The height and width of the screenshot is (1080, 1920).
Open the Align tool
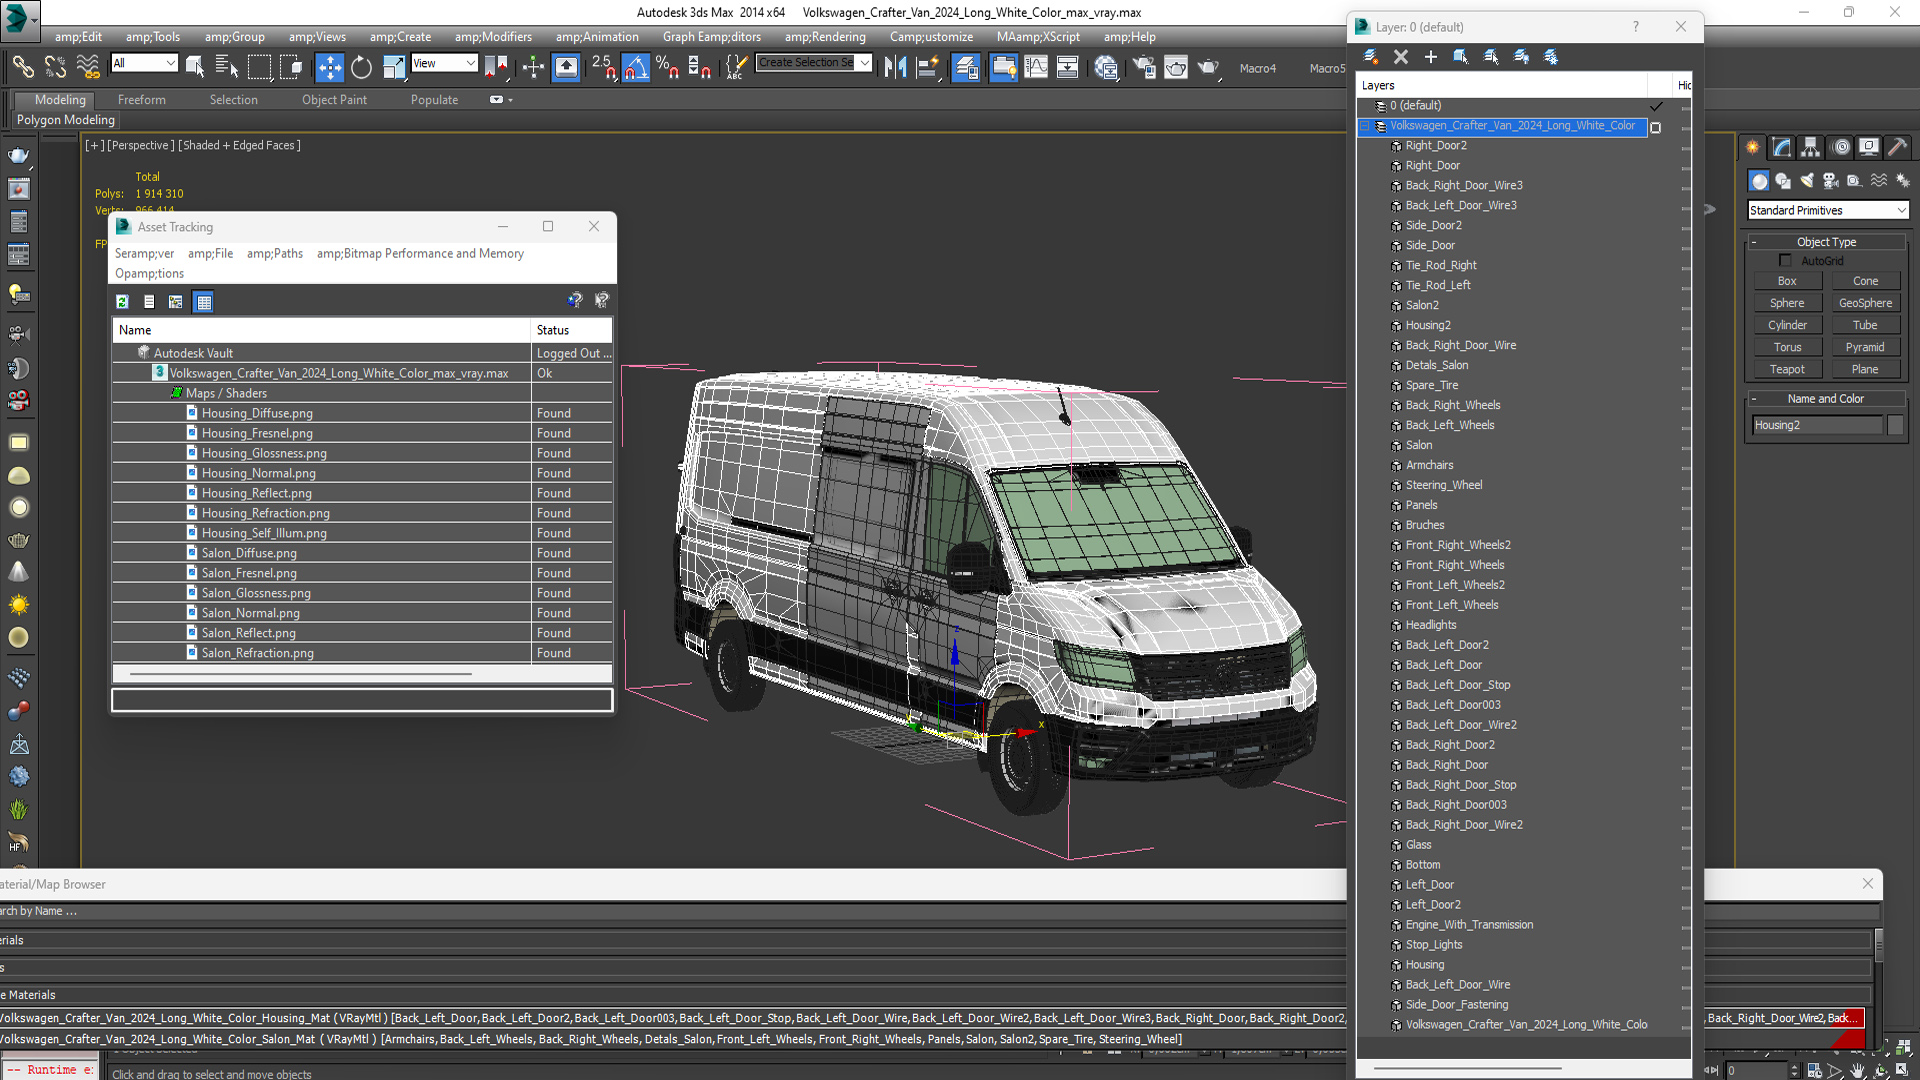(x=928, y=66)
